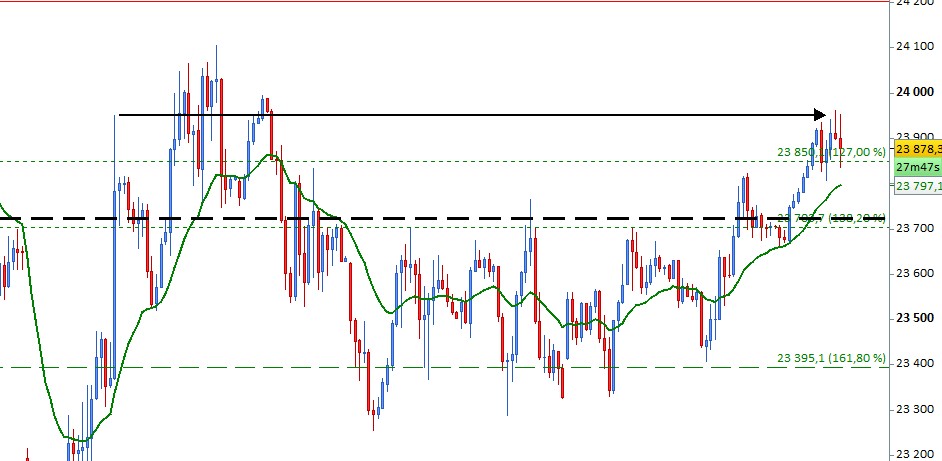
Task: Click the 24 000 price axis label
Action: (915, 92)
